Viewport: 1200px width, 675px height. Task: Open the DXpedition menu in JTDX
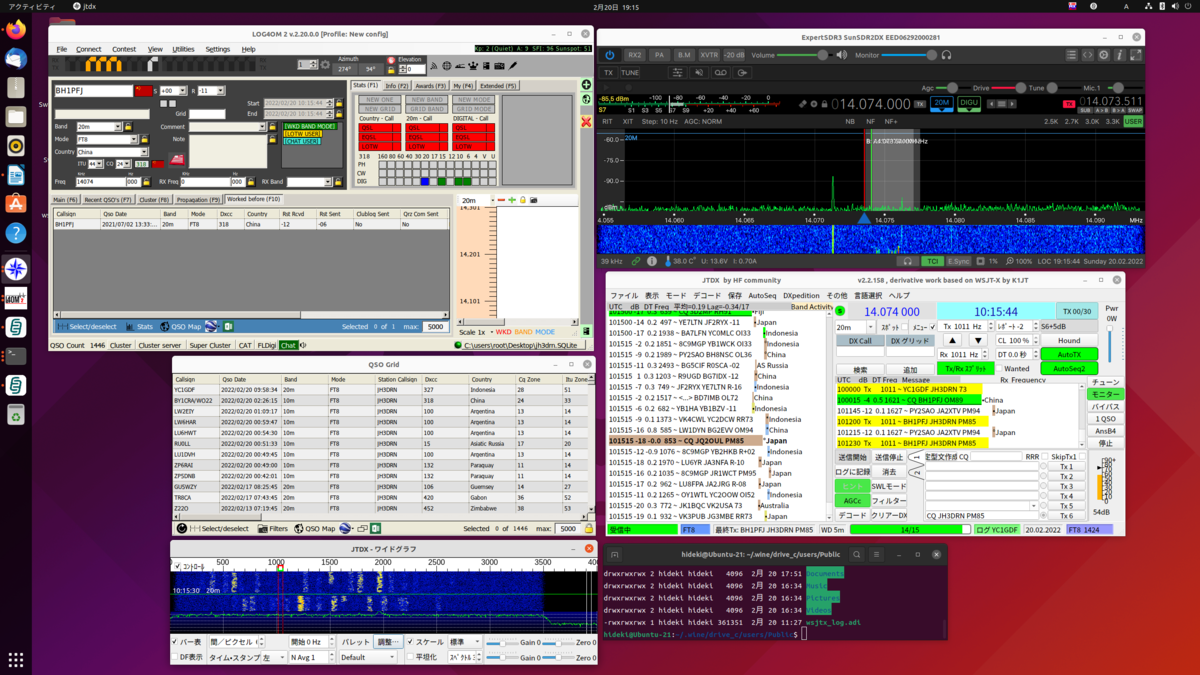point(801,296)
